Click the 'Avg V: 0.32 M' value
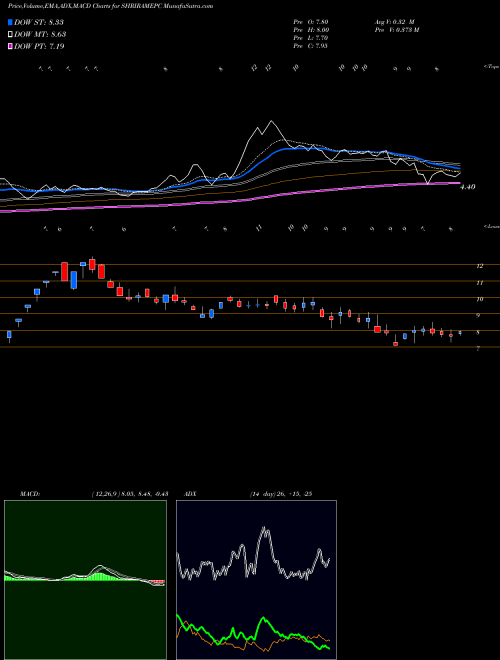This screenshot has height=660, width=500. pos(395,22)
